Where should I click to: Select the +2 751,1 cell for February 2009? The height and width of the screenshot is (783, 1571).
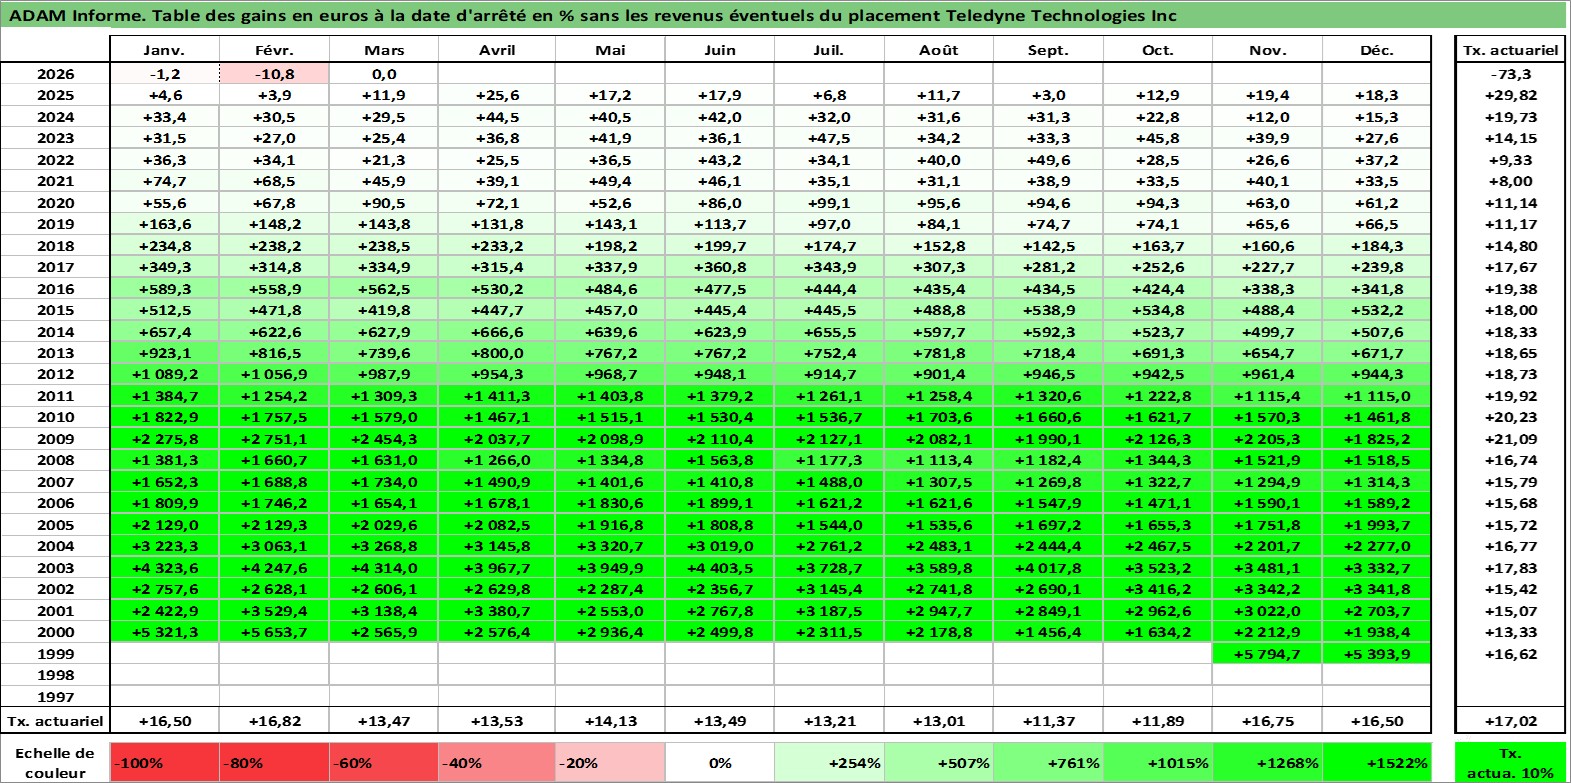[x=274, y=439]
